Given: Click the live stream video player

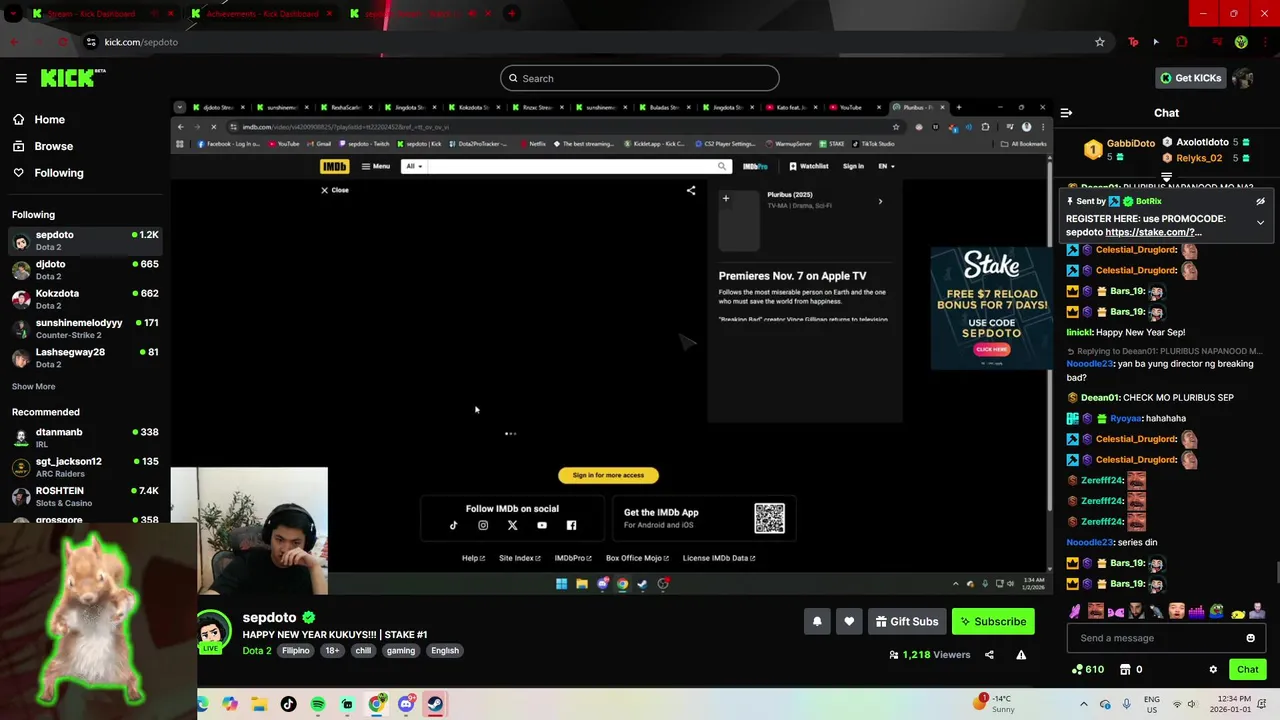Looking at the screenshot, I should pyautogui.click(x=610, y=348).
